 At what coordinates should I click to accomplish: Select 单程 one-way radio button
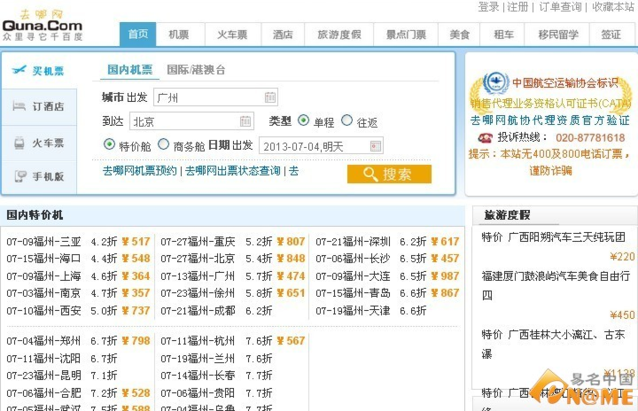point(304,120)
